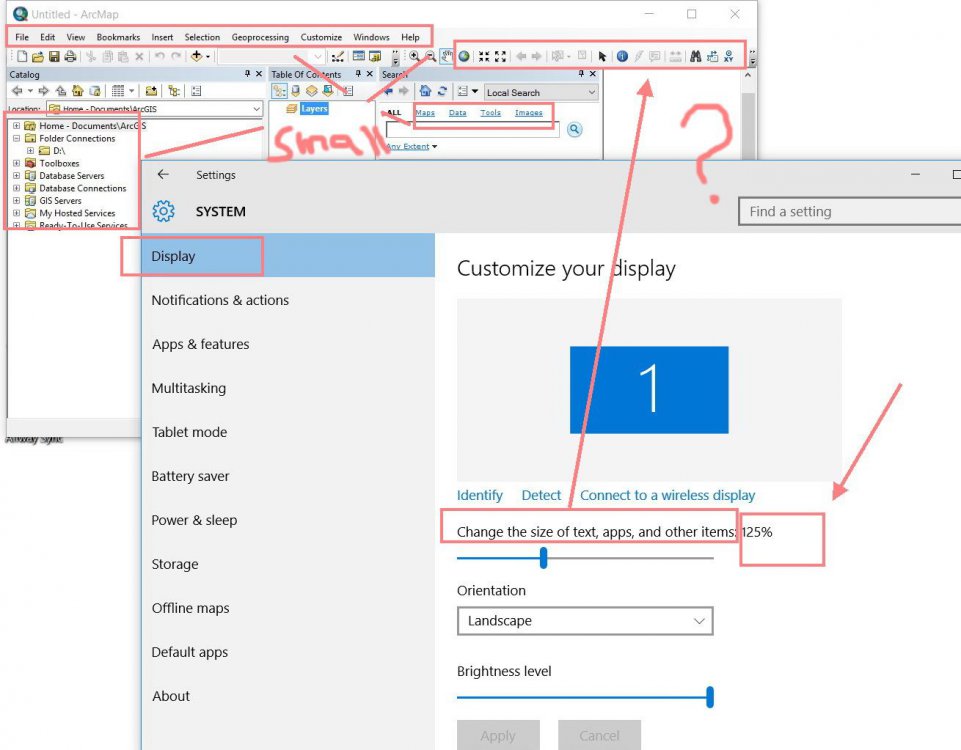Click the Brightness level slider handle

tap(710, 697)
